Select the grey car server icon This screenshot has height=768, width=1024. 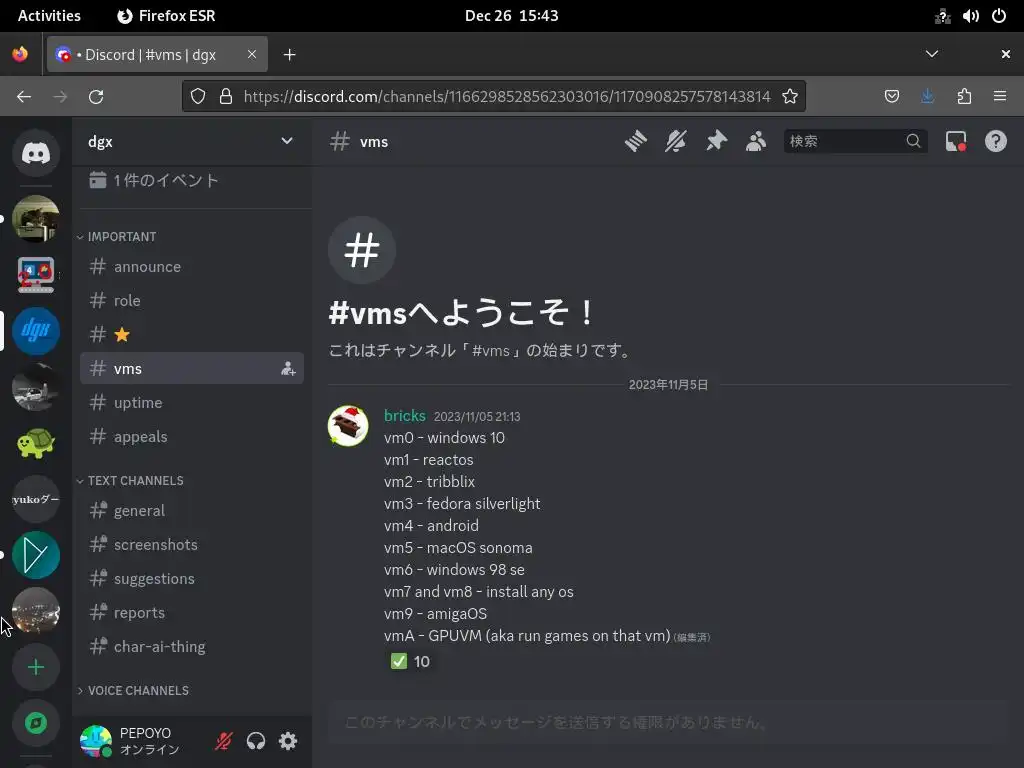36,387
